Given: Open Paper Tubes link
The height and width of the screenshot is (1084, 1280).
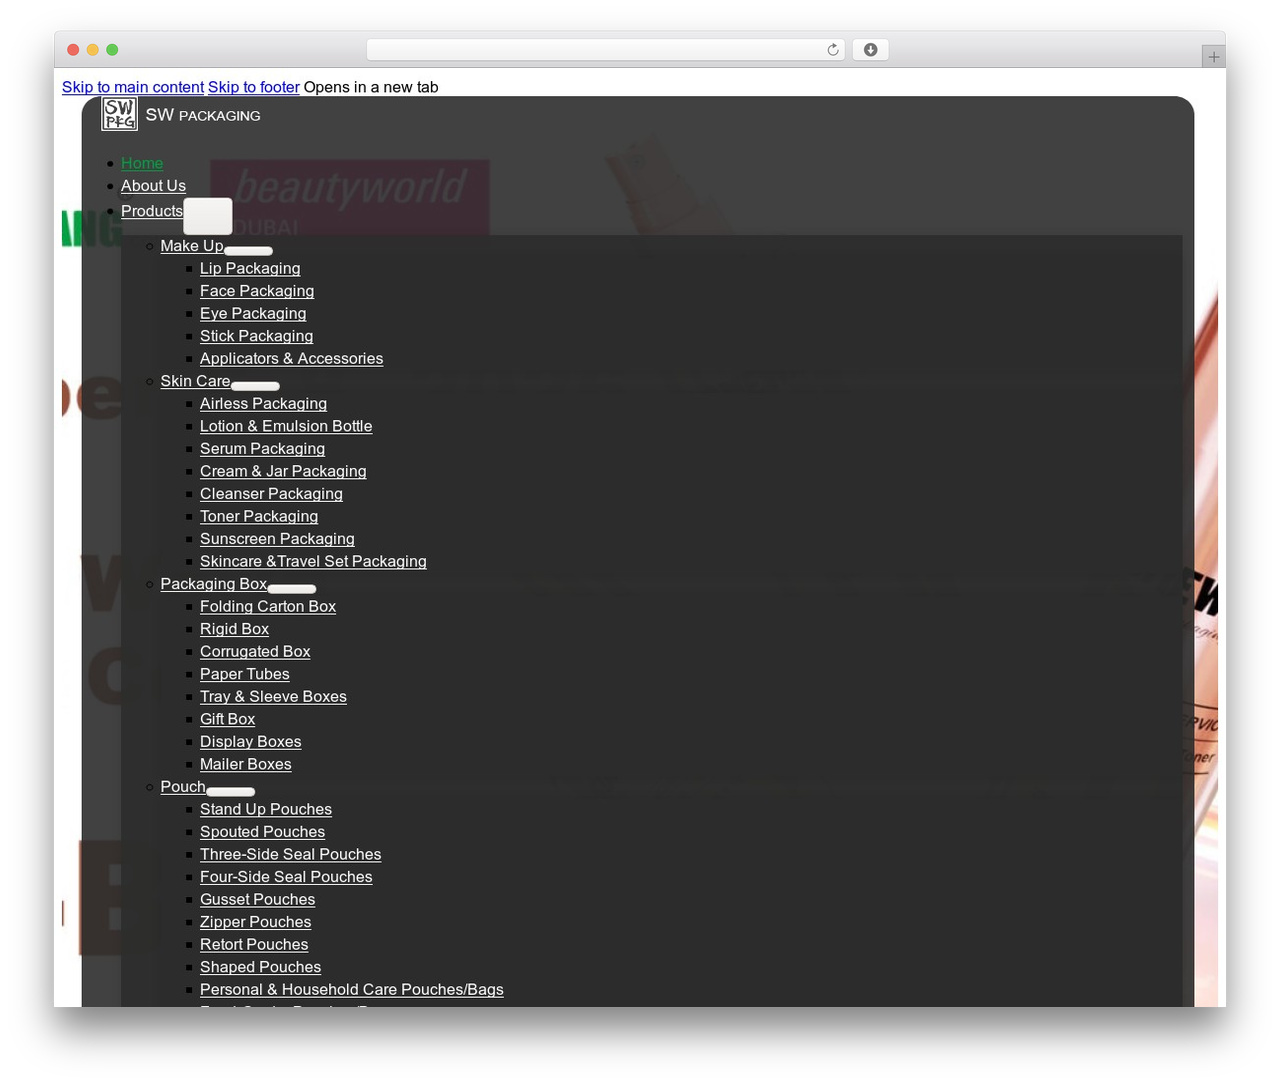Looking at the screenshot, I should (245, 674).
